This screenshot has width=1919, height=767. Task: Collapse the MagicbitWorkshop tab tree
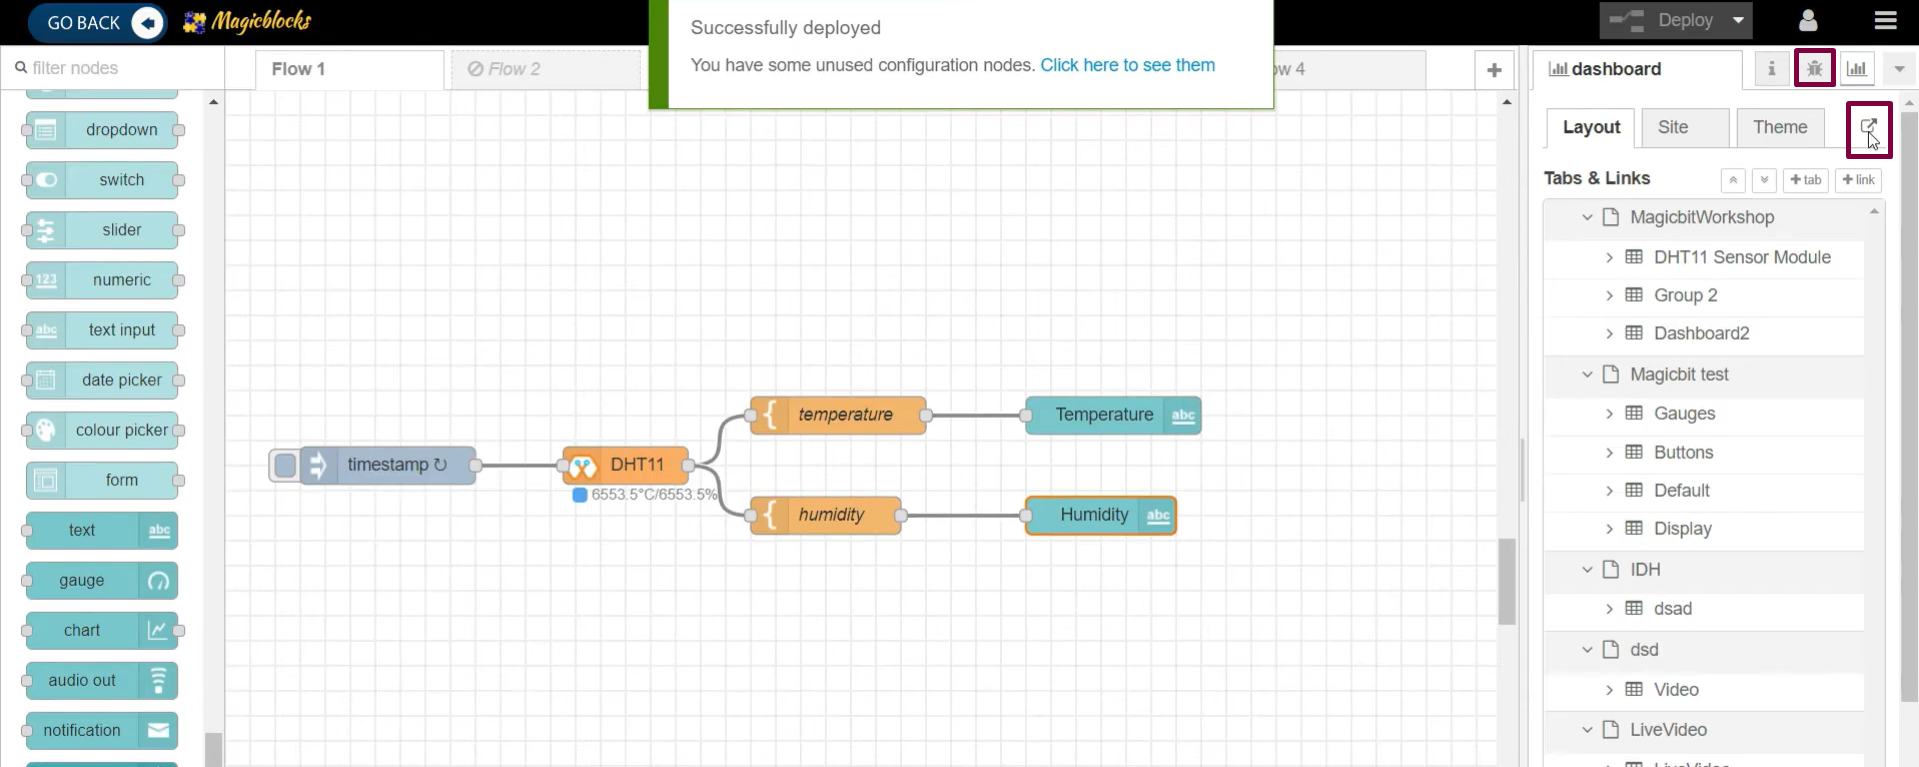click(1587, 218)
